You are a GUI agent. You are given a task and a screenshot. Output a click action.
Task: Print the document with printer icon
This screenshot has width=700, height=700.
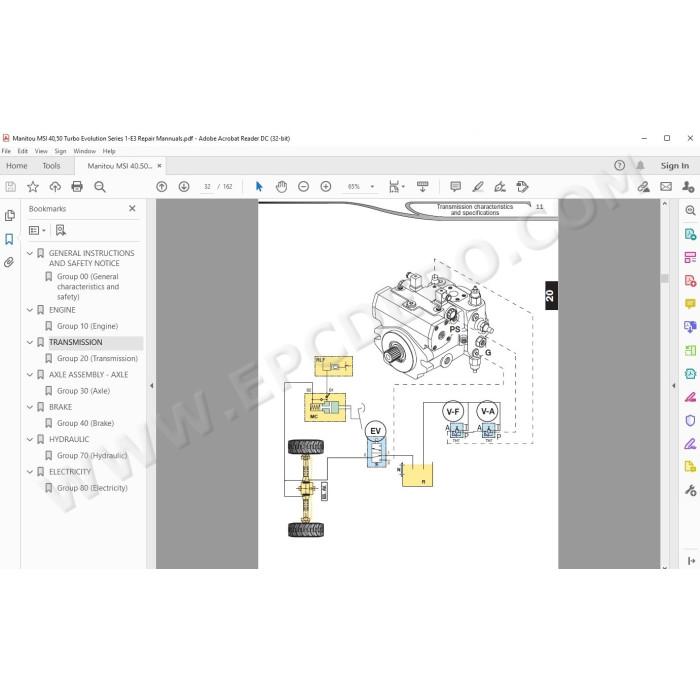pyautogui.click(x=77, y=187)
